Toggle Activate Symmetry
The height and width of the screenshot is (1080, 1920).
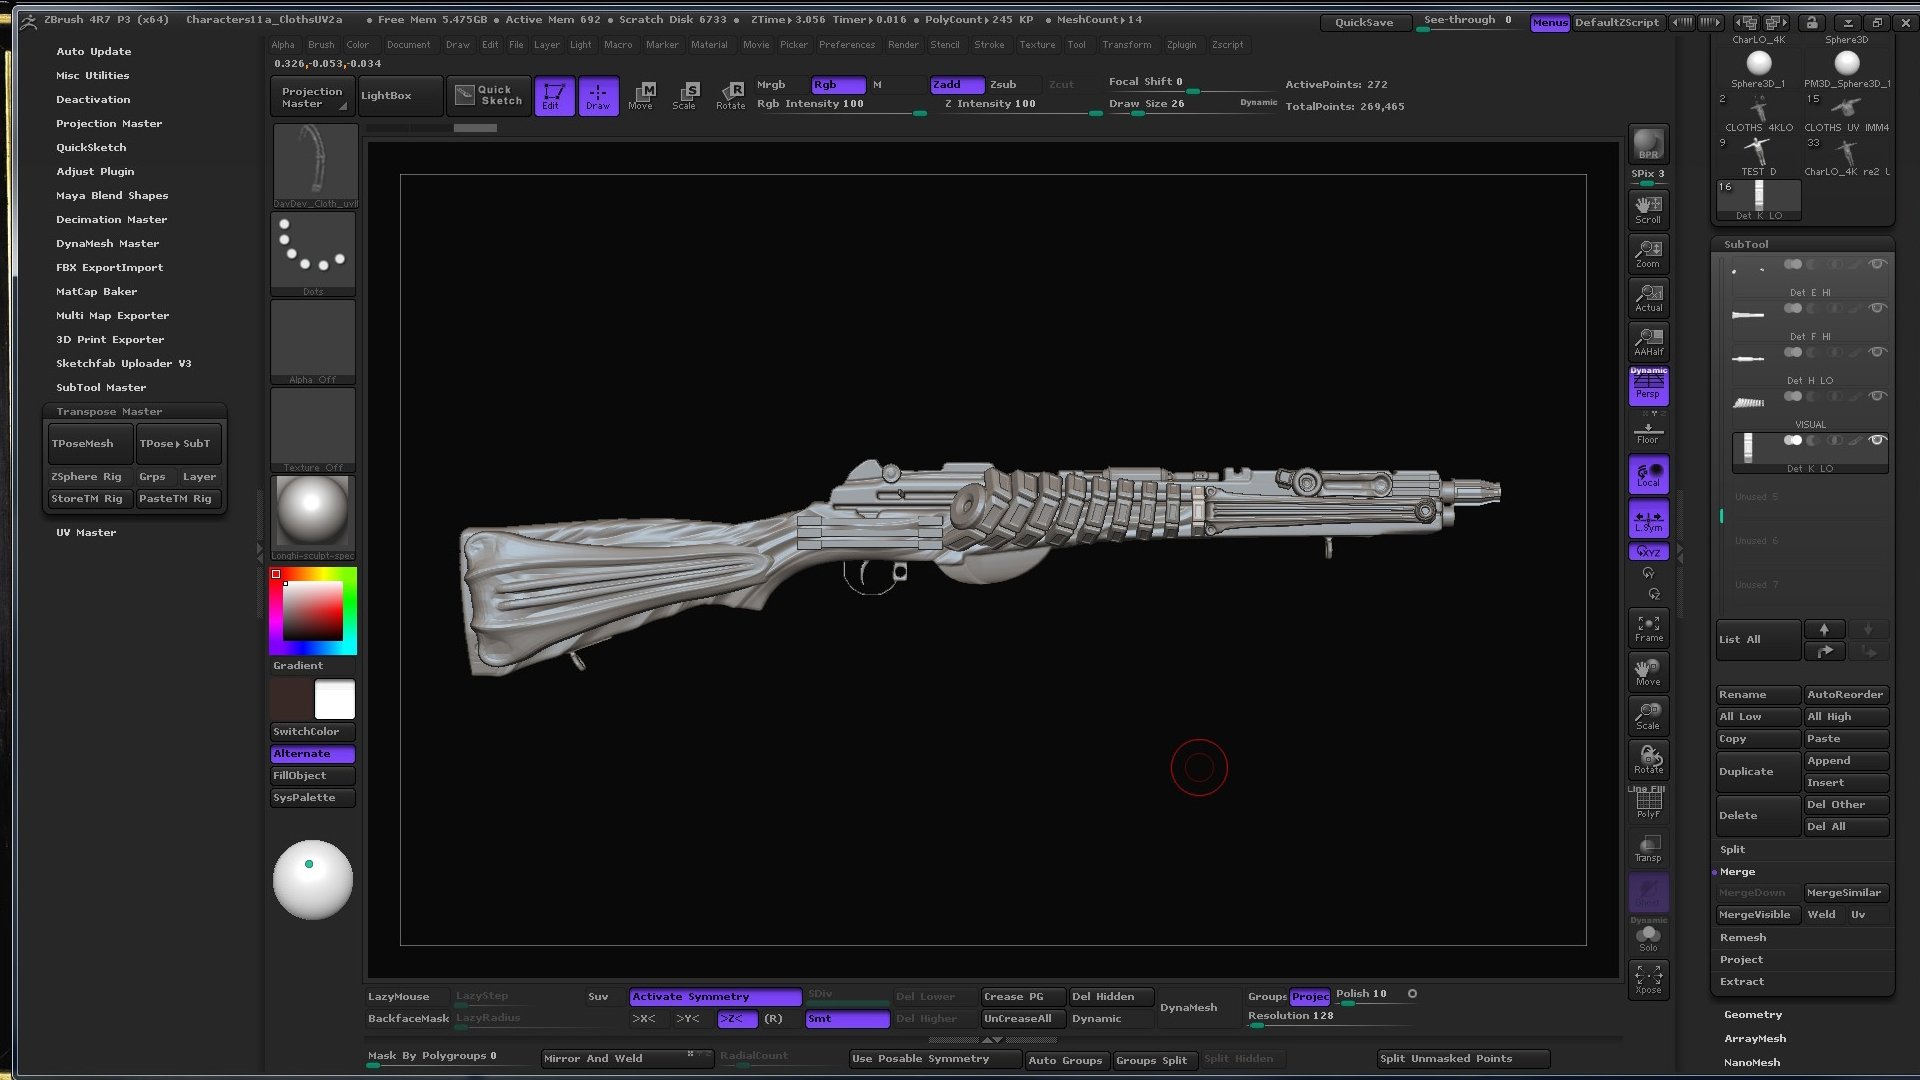pos(715,996)
